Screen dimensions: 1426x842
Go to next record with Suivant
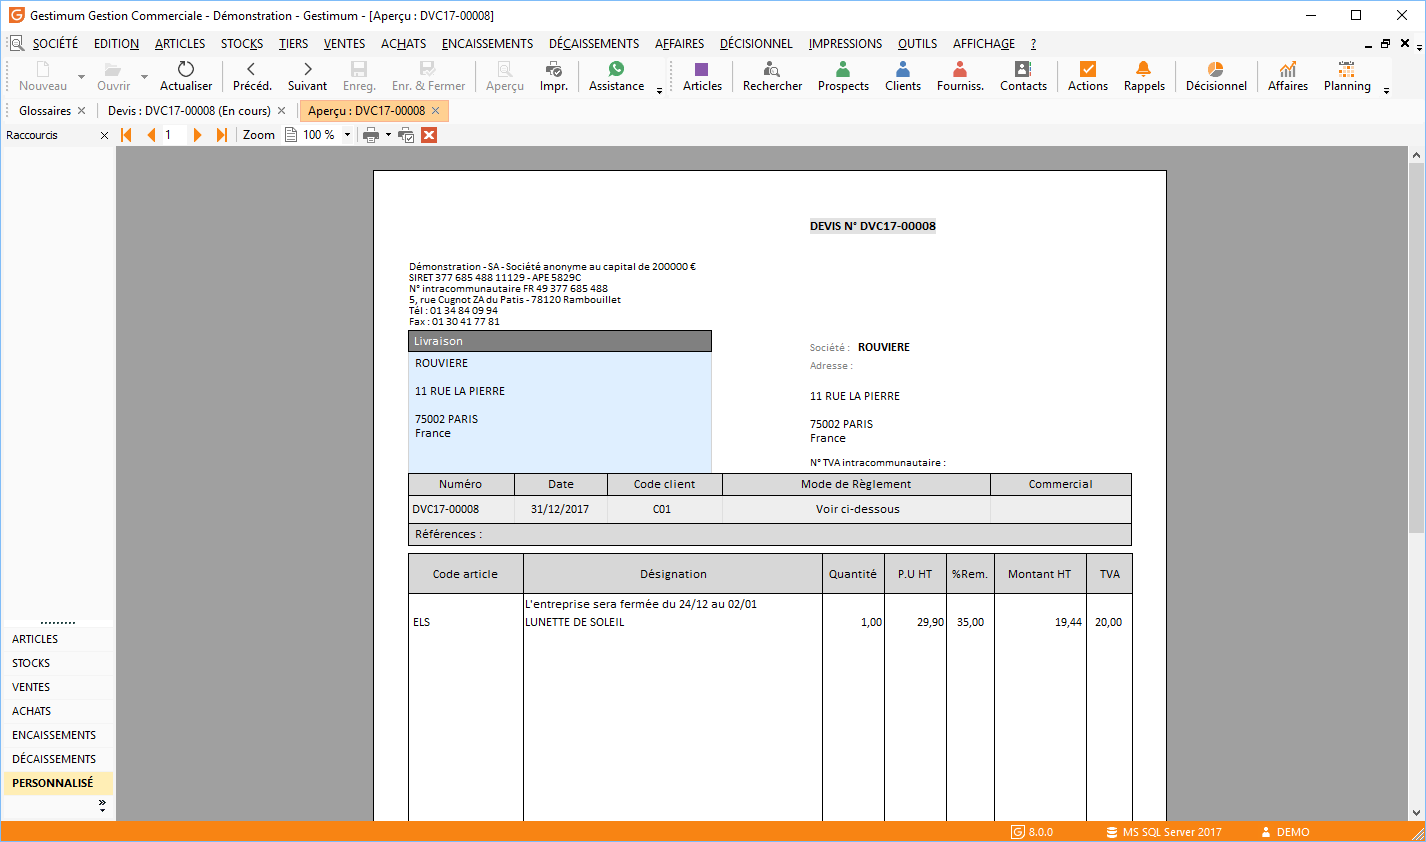pyautogui.click(x=307, y=76)
